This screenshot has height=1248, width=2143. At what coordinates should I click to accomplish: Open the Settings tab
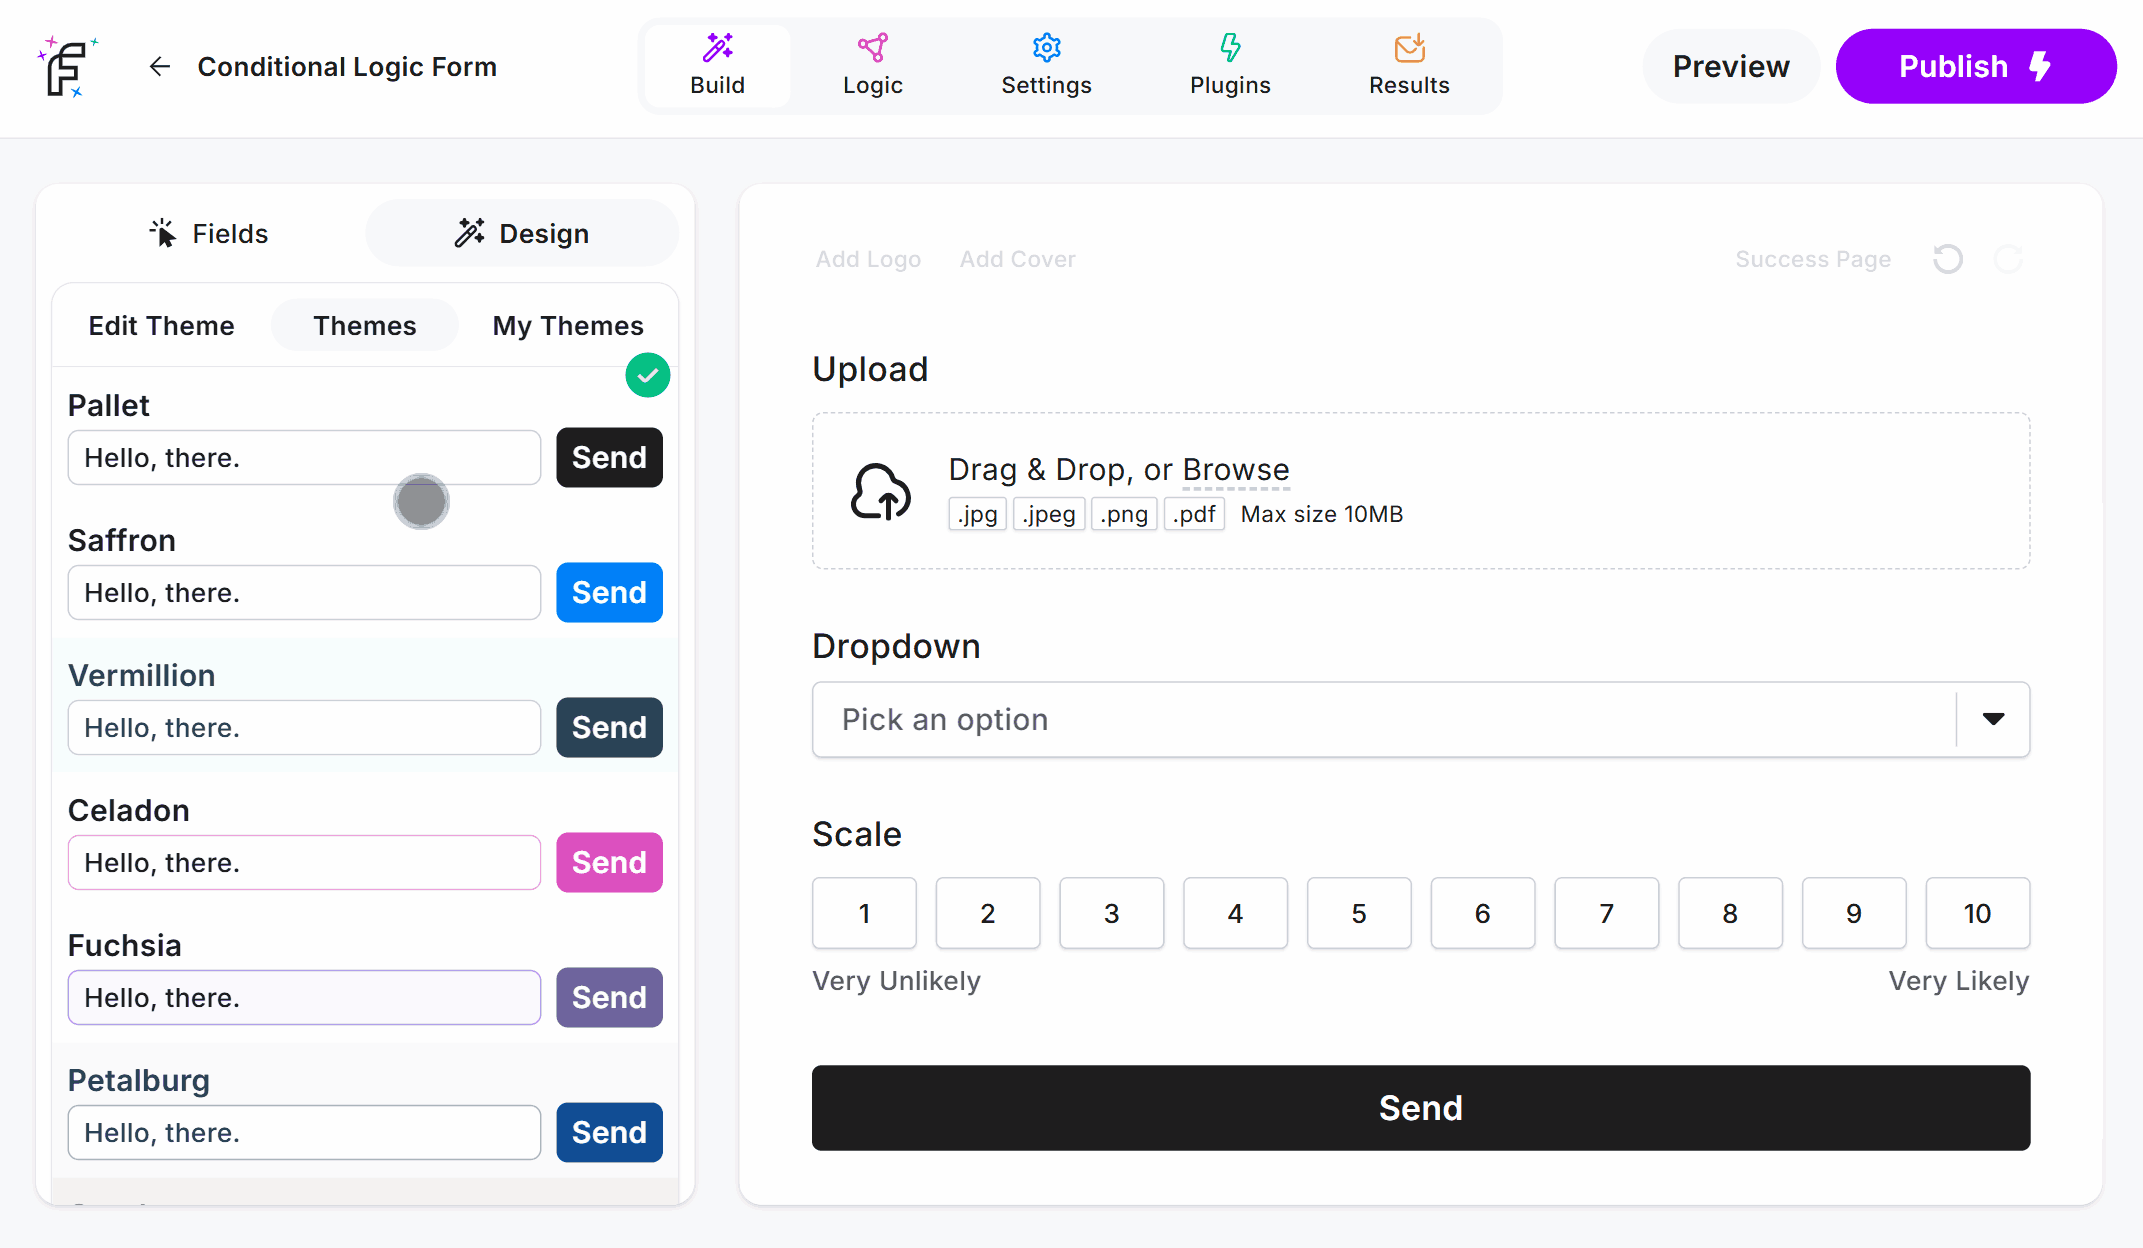1046,66
